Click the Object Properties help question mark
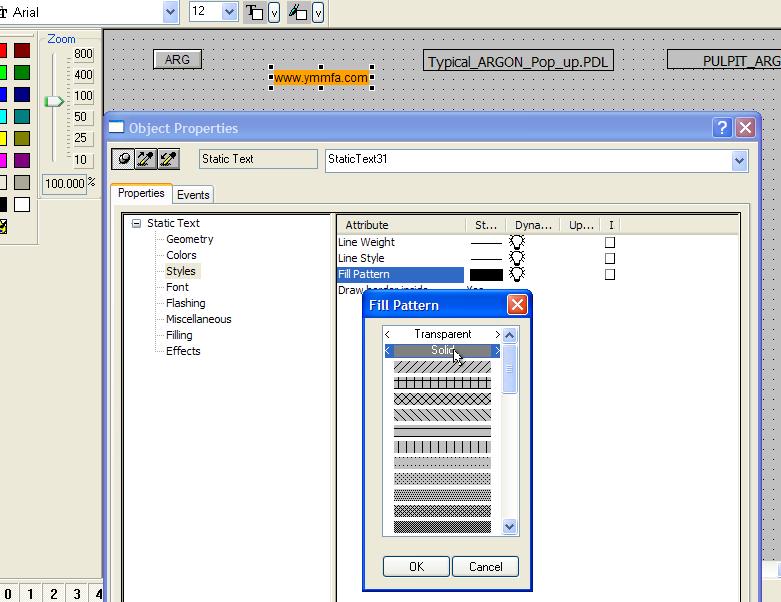781x602 pixels. pyautogui.click(x=722, y=128)
